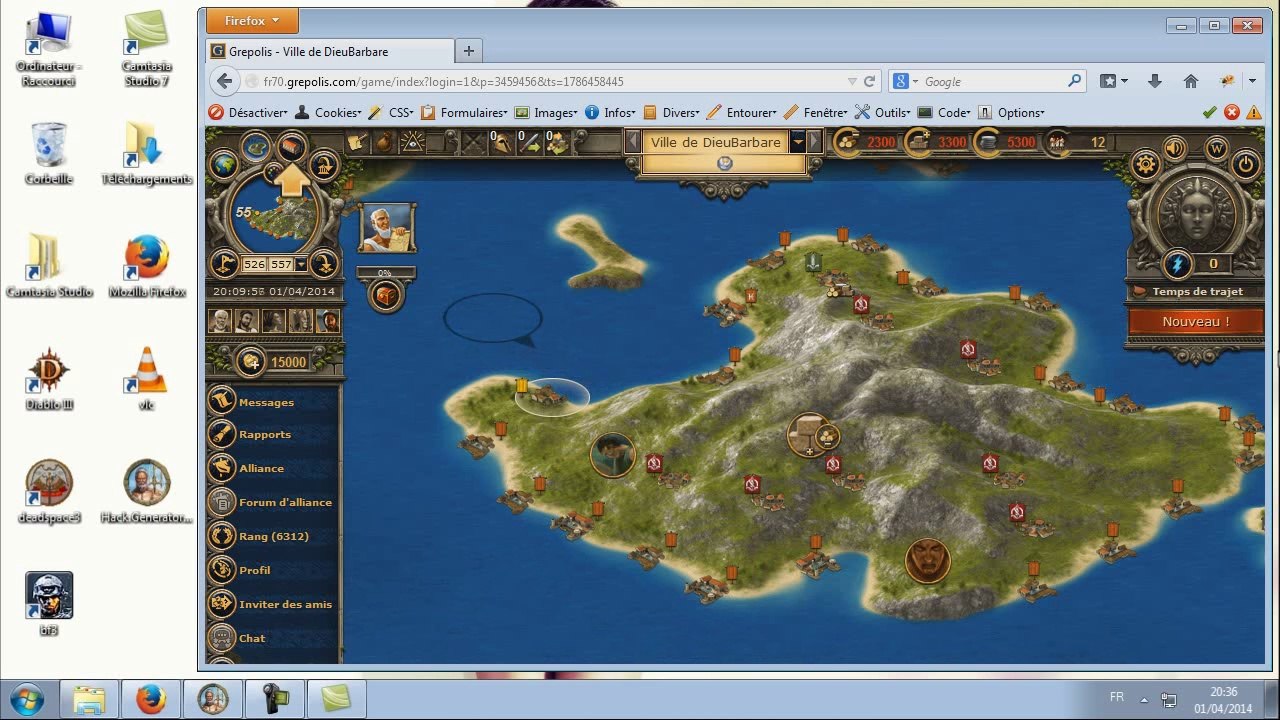
Task: Open game settings gear icon
Action: 1146,164
